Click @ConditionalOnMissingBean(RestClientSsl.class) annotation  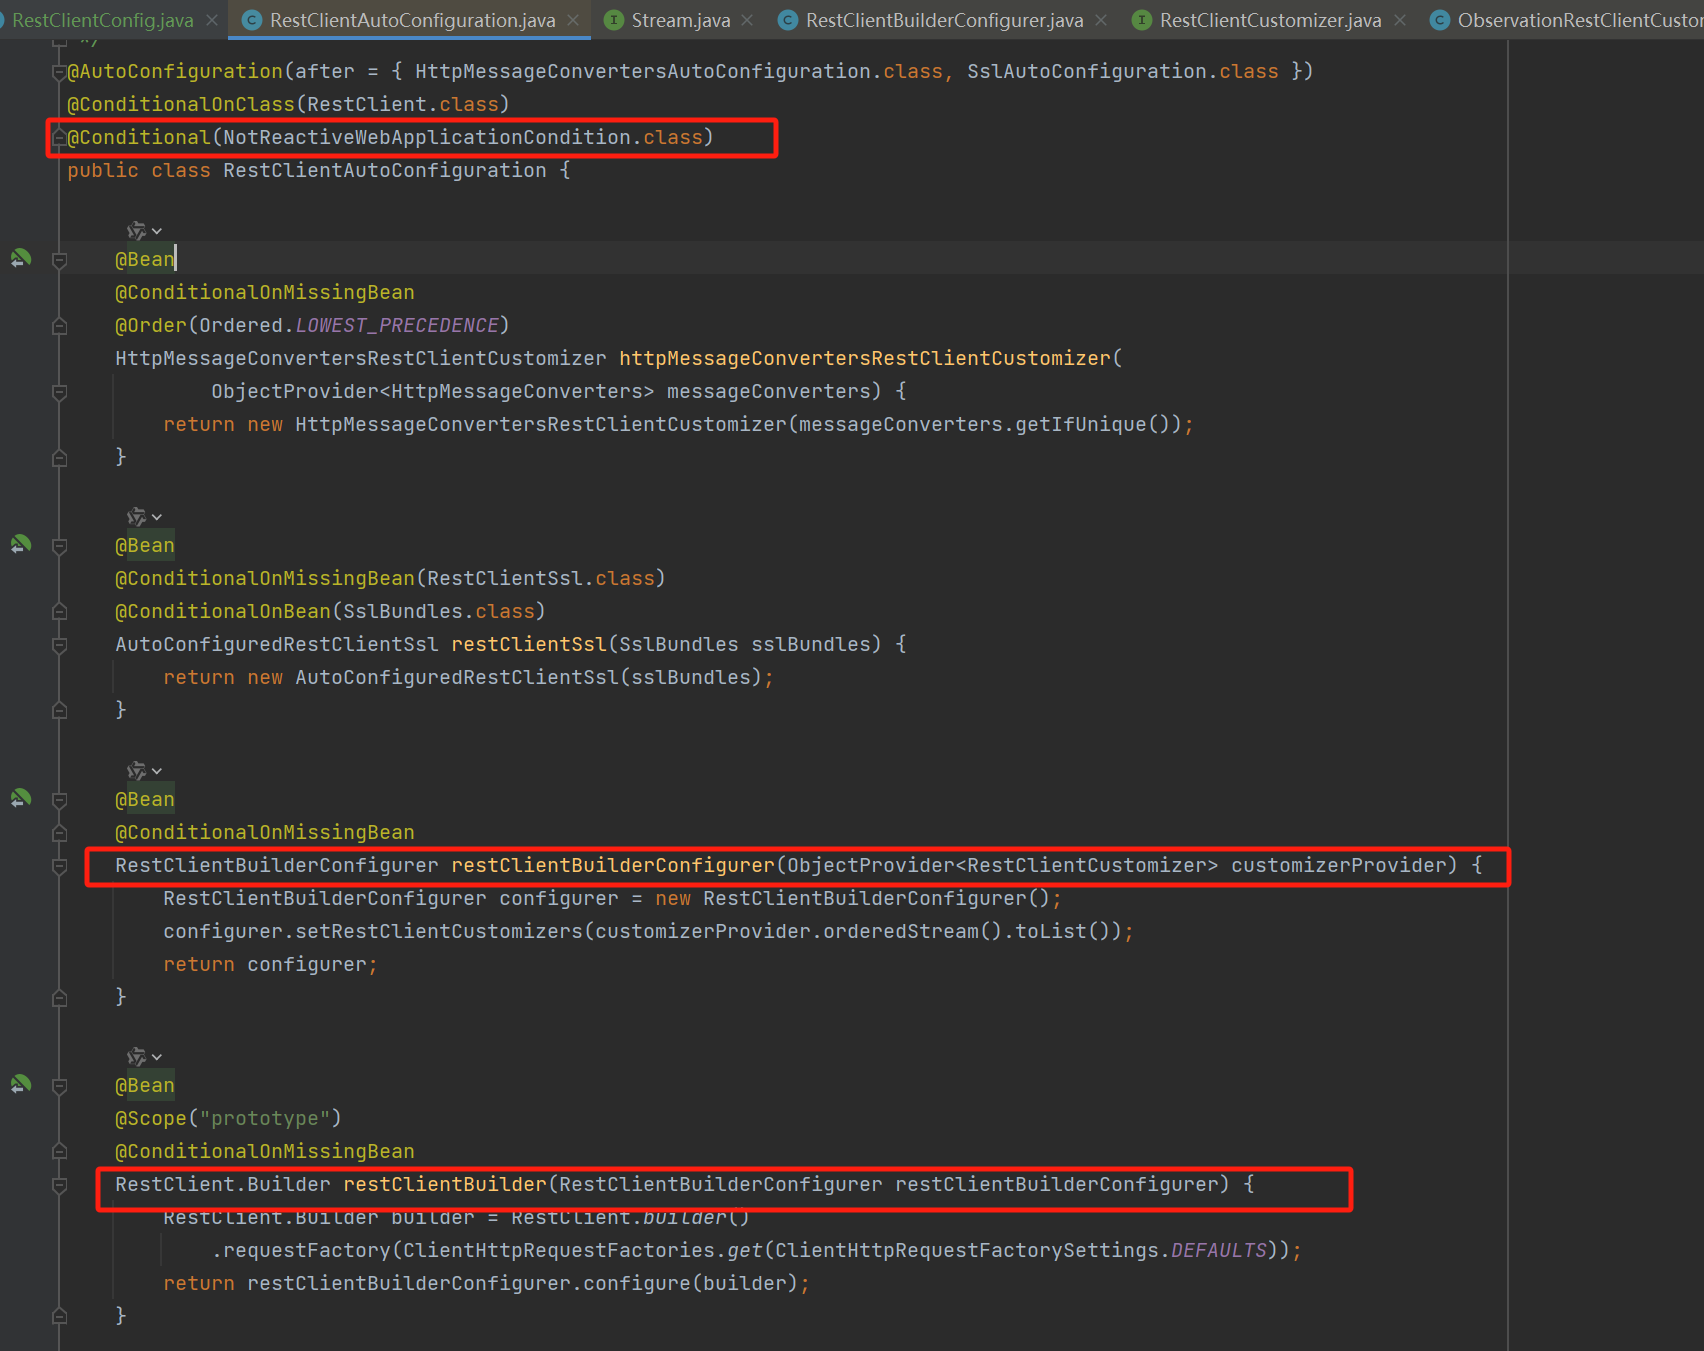click(x=390, y=578)
